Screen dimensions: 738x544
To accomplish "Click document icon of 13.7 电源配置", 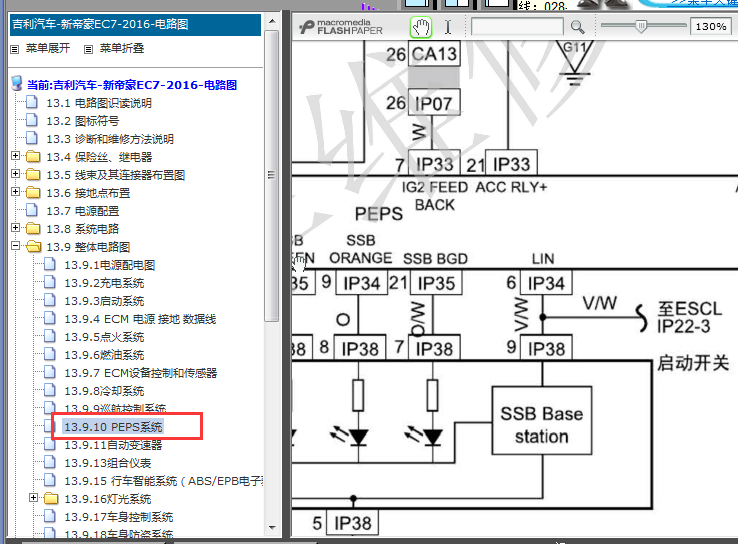I will coord(32,210).
